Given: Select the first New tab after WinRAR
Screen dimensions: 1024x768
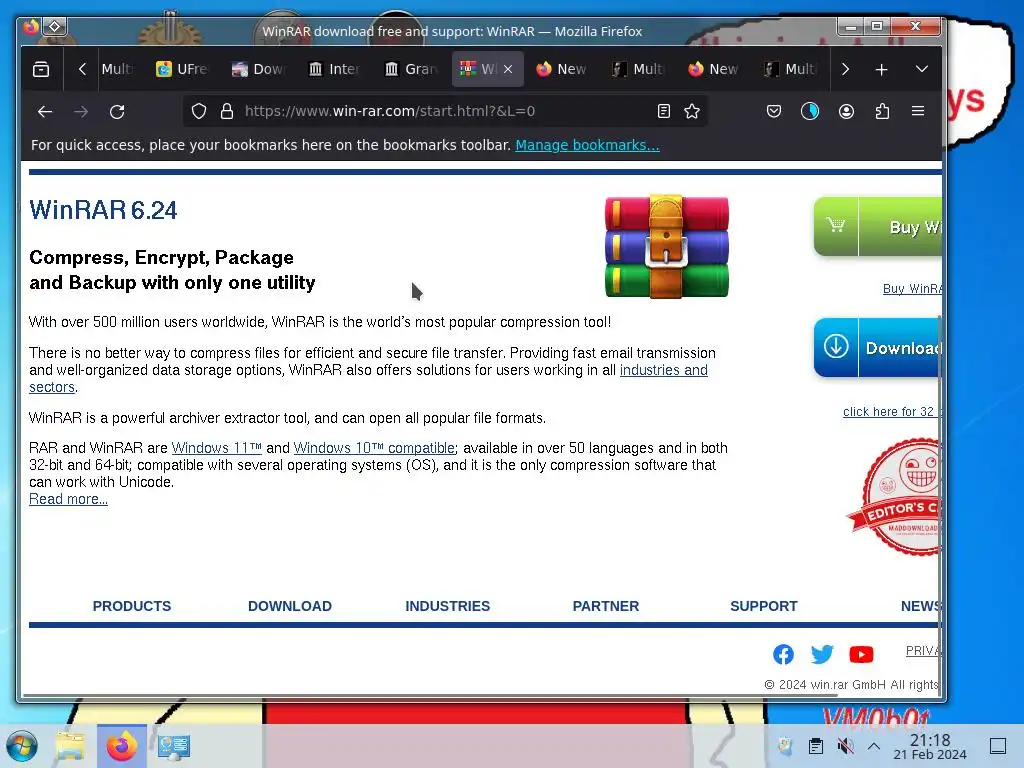Looking at the screenshot, I should click(x=562, y=69).
